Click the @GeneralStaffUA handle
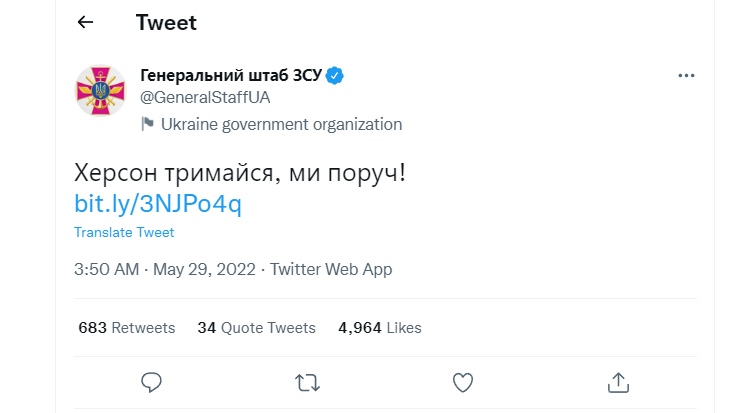The height and width of the screenshot is (413, 746). pos(205,98)
